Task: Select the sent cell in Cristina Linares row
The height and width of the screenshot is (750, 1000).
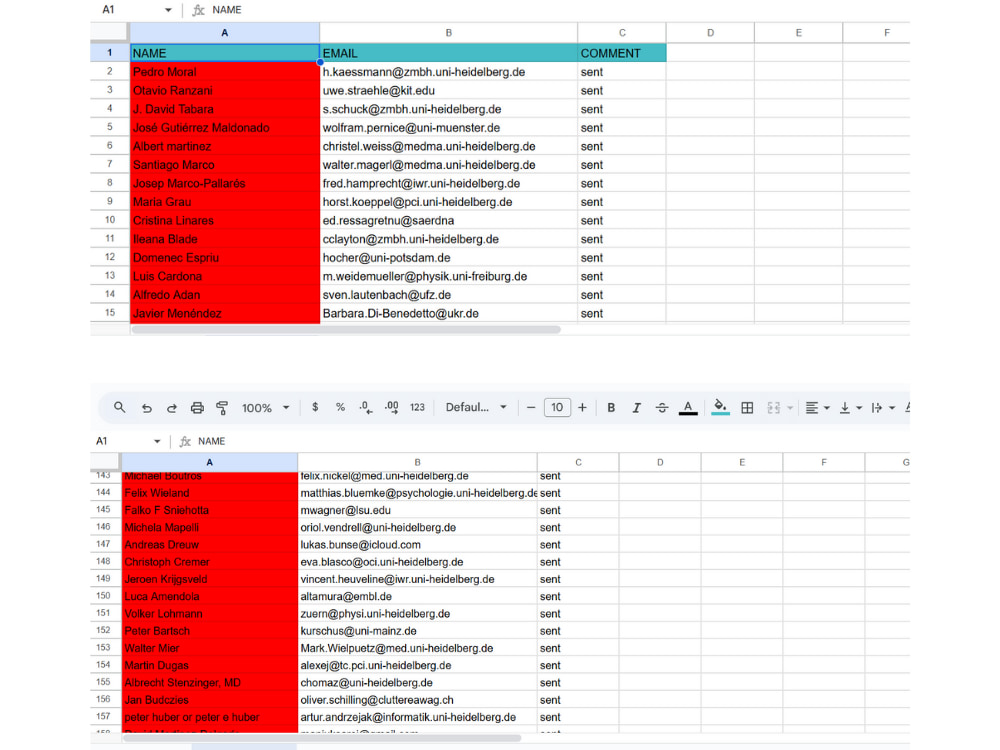Action: (622, 221)
